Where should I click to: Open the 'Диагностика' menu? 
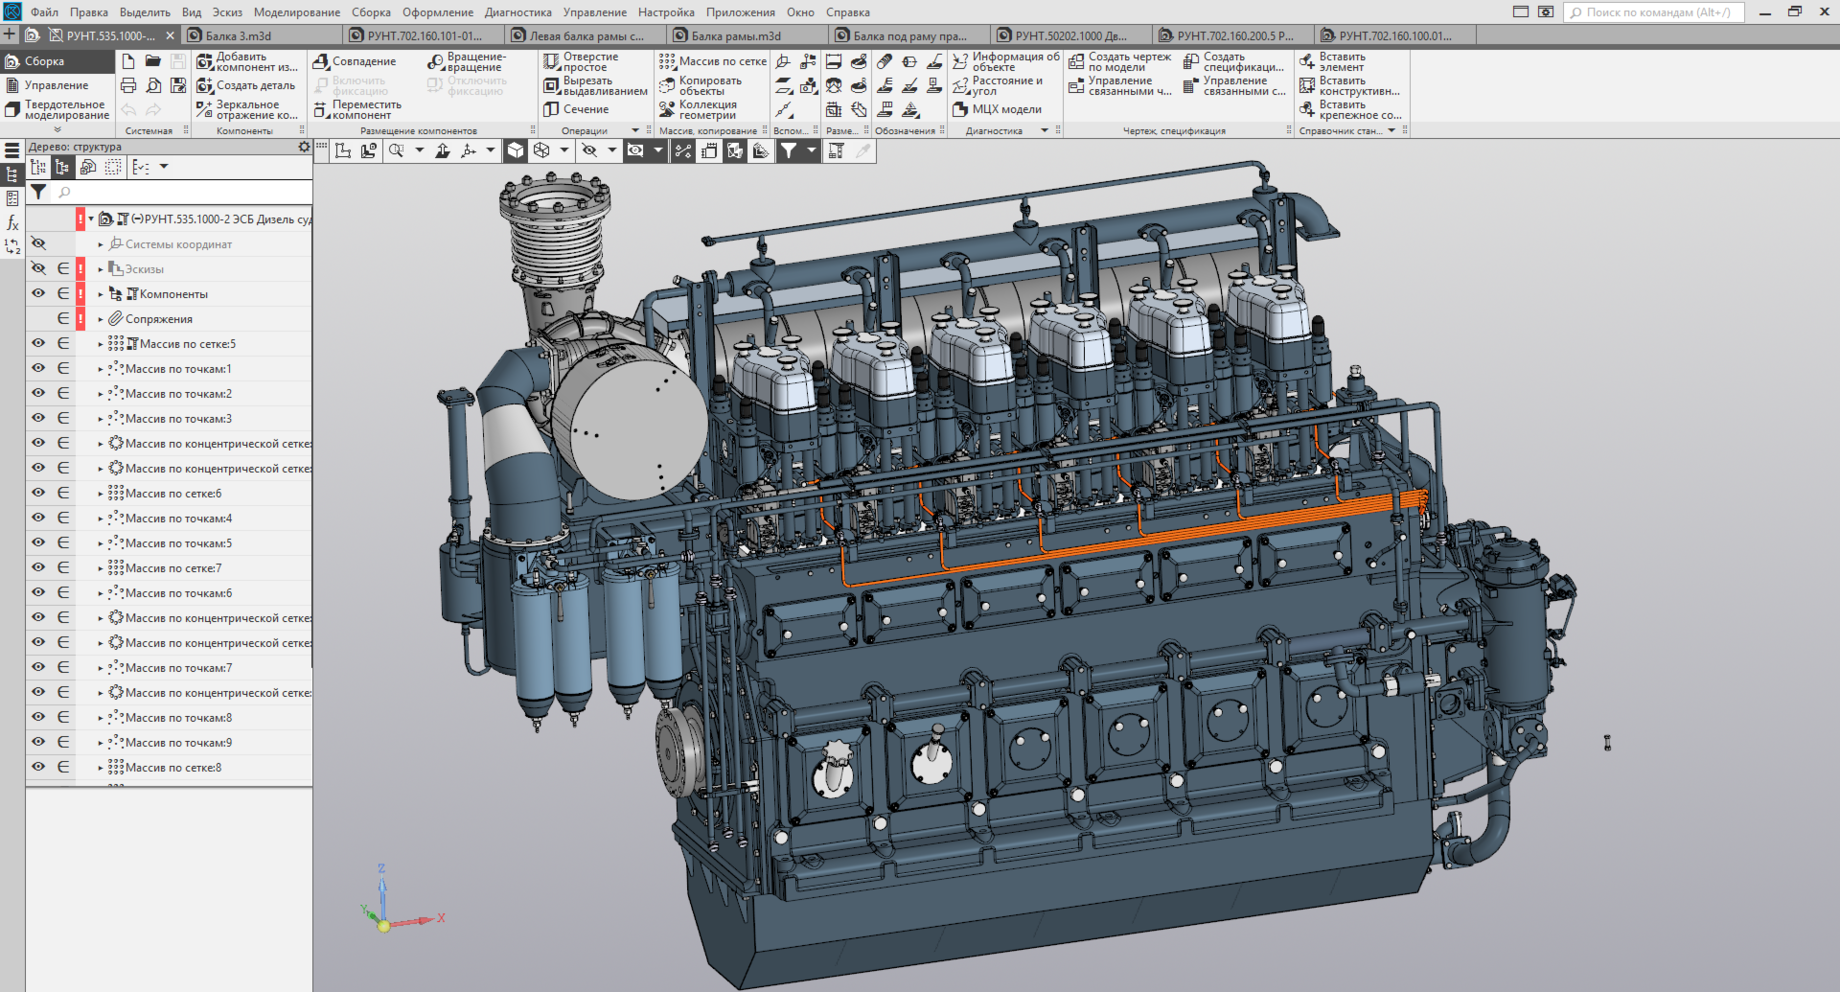[x=517, y=12]
